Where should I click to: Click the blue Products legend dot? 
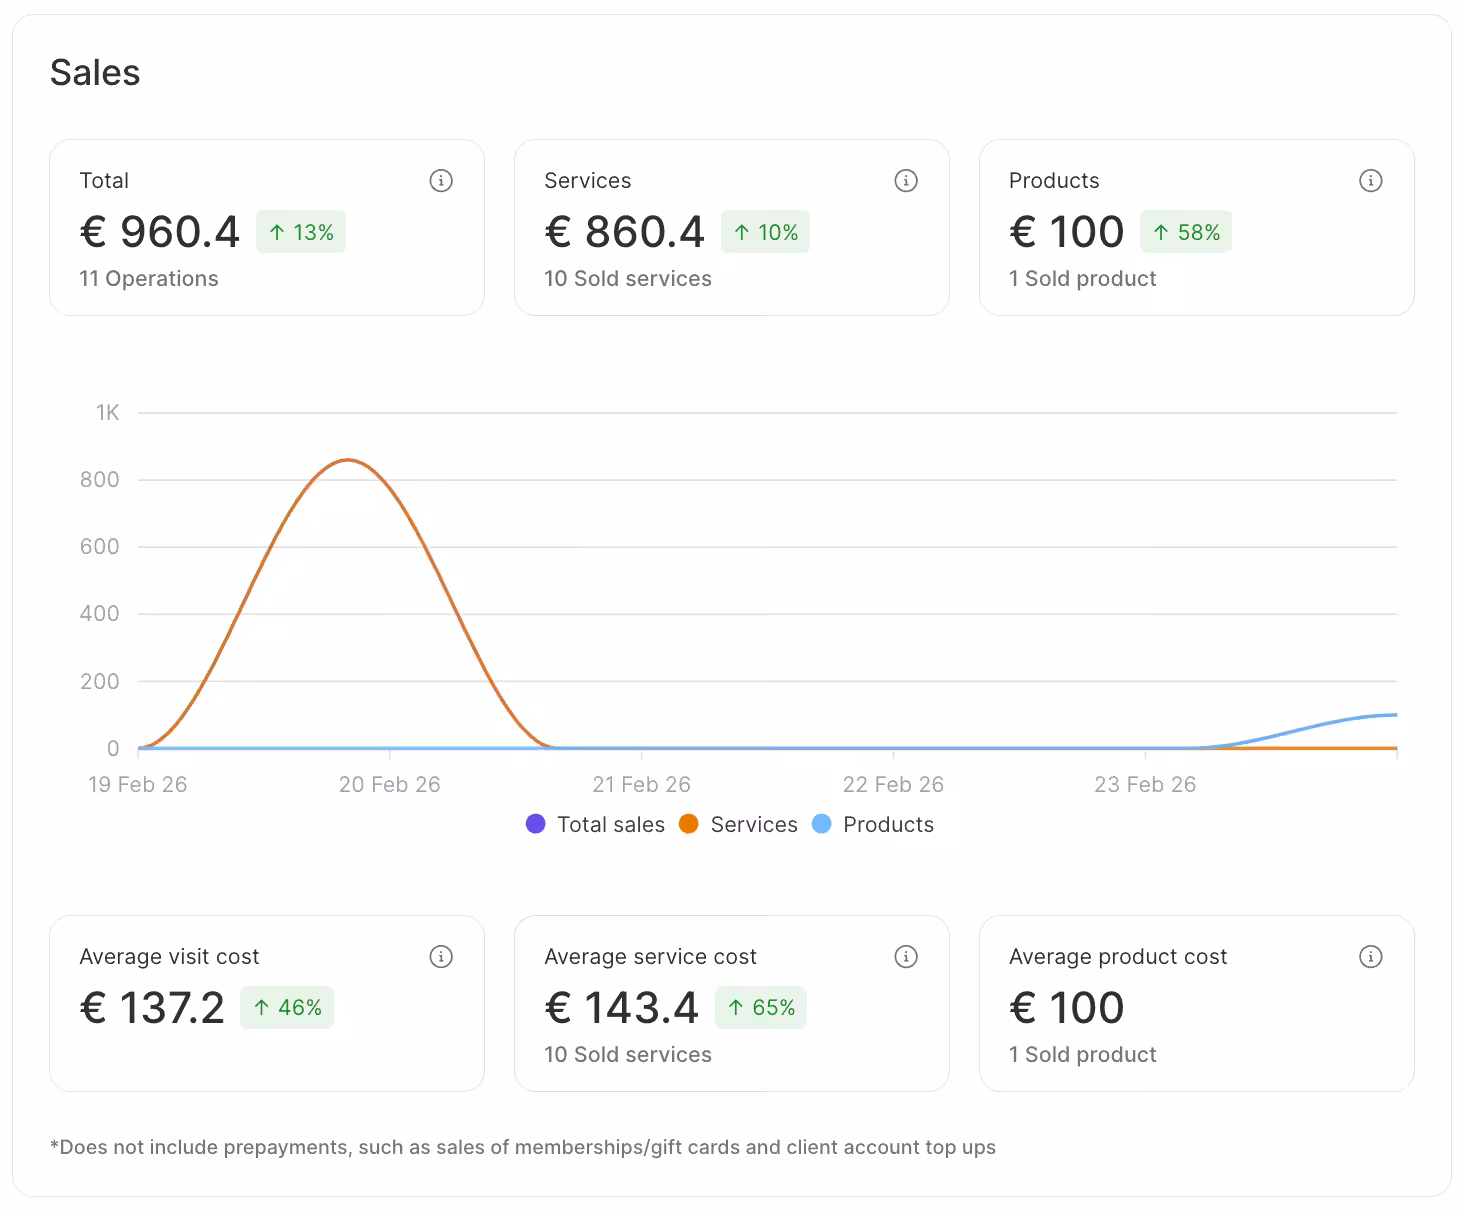(821, 824)
